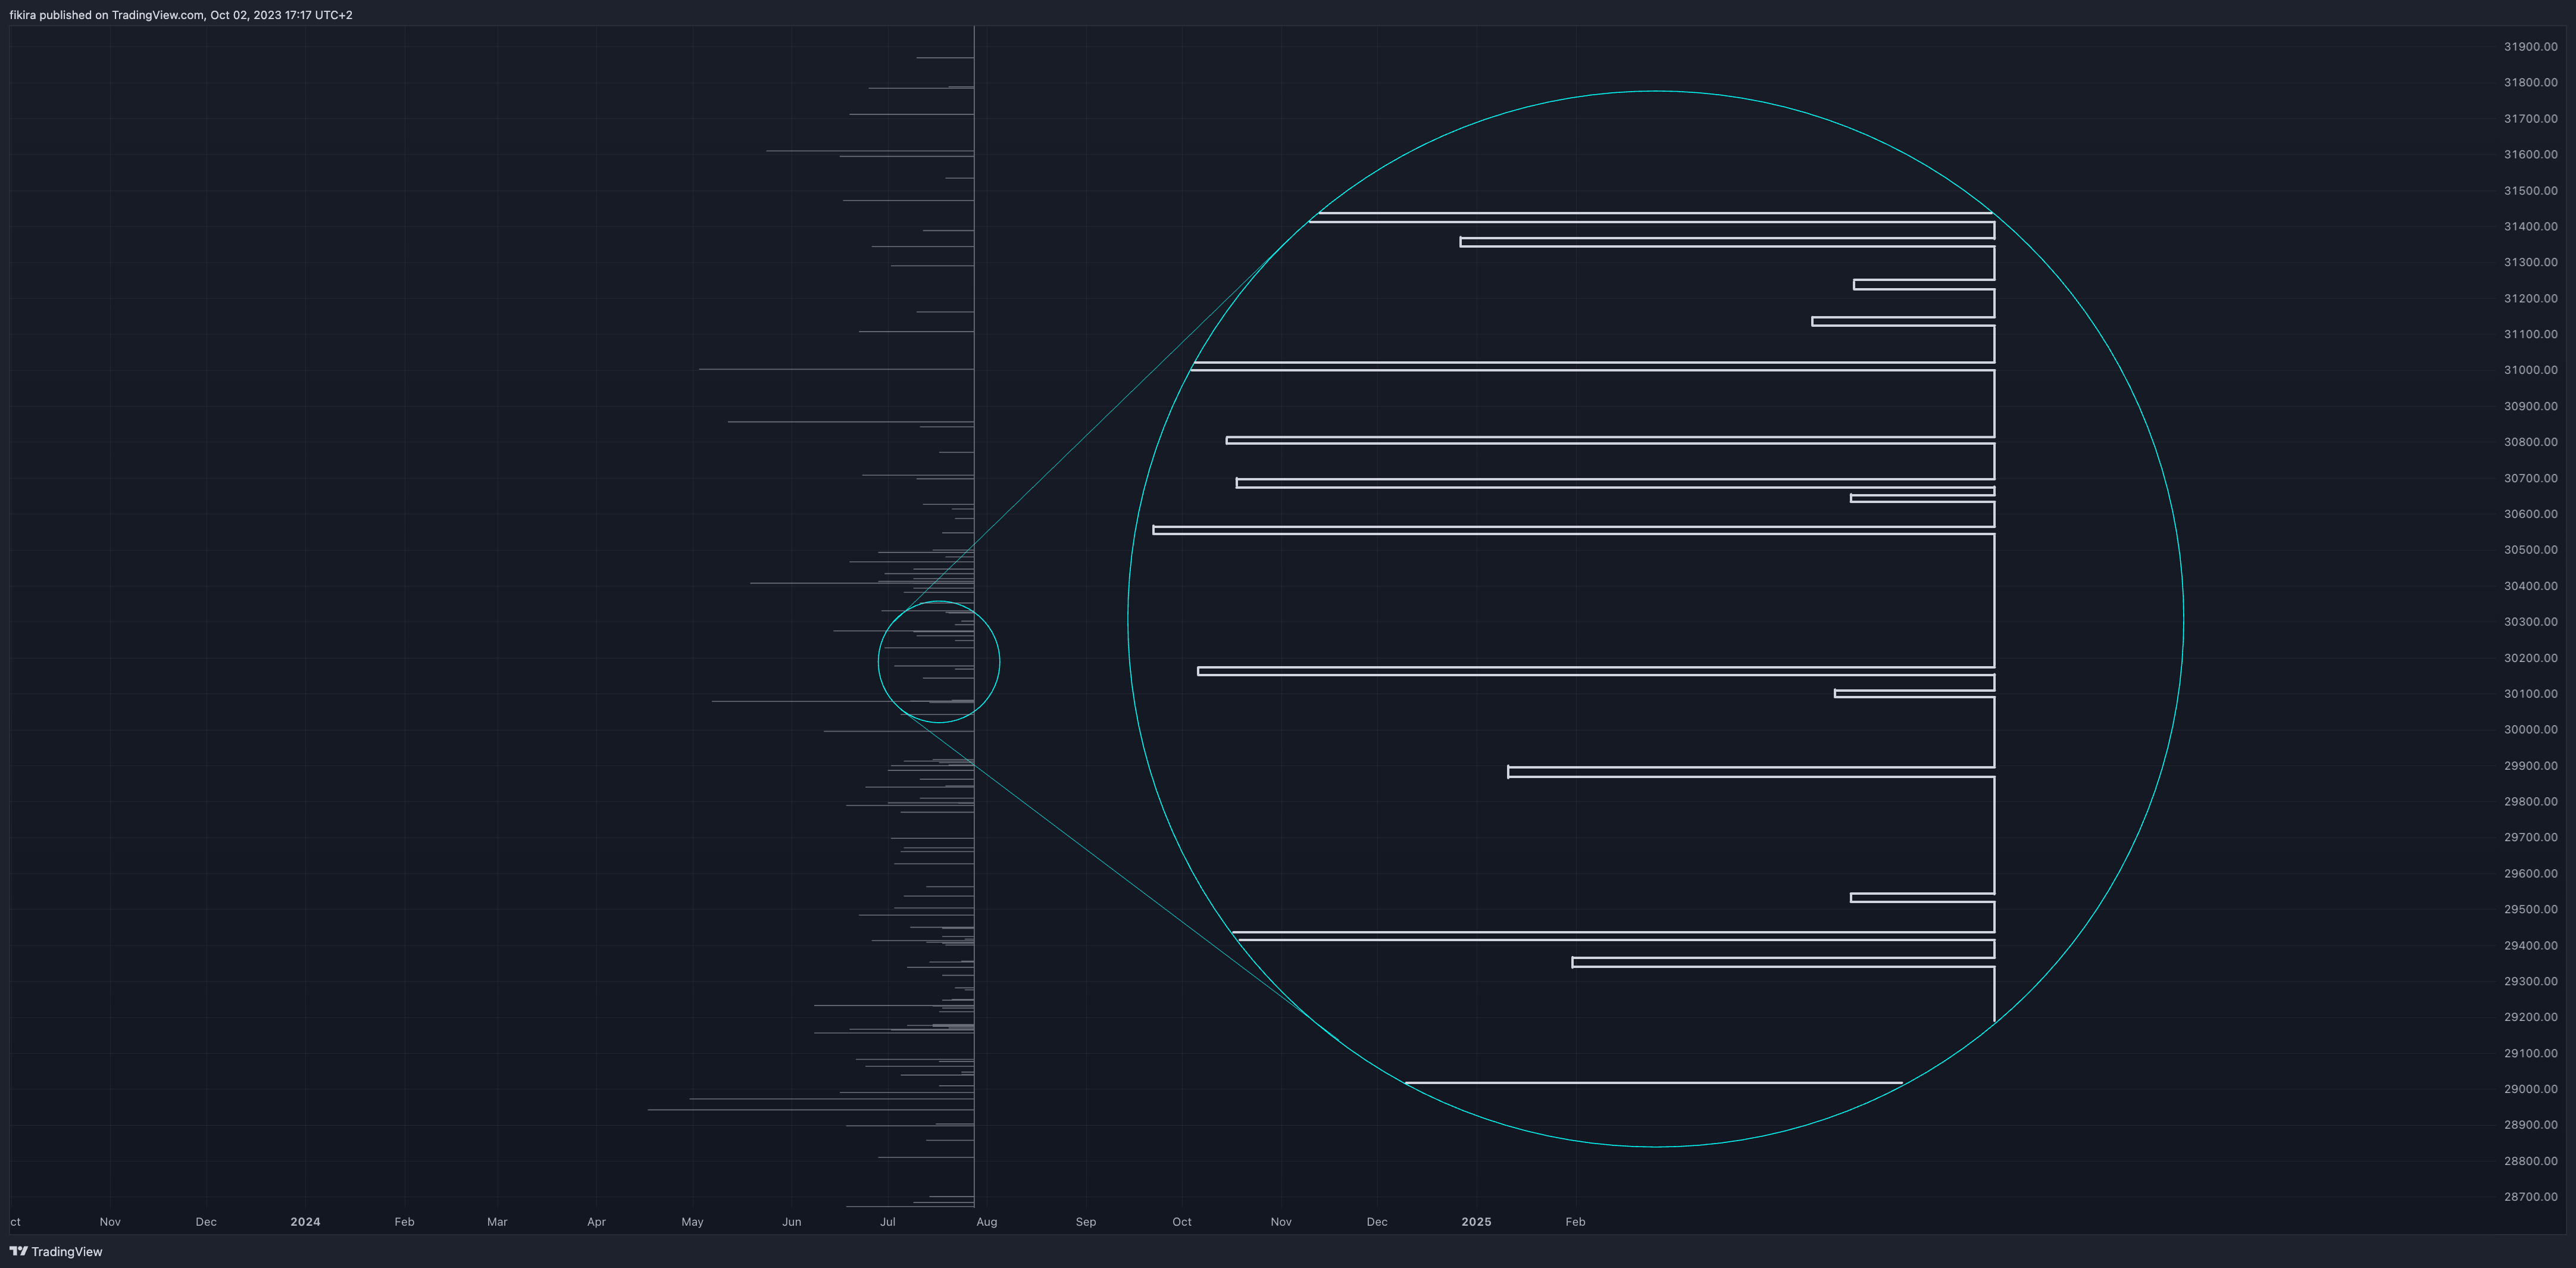Click the fikira published on TradingView.com header
The image size is (2576, 1268).
click(x=181, y=15)
